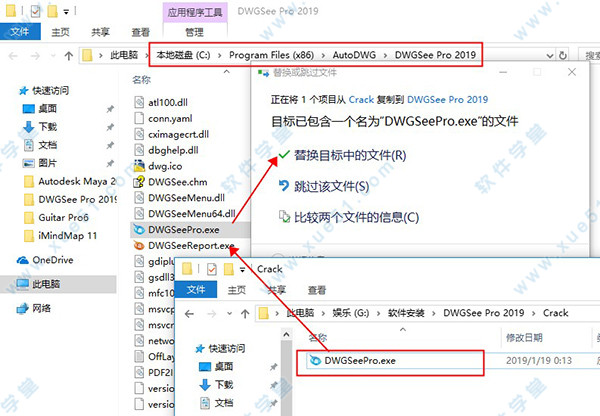Screen dimensions: 600x416
Task: Select 桌面 in main navigation pane
Action: point(47,109)
